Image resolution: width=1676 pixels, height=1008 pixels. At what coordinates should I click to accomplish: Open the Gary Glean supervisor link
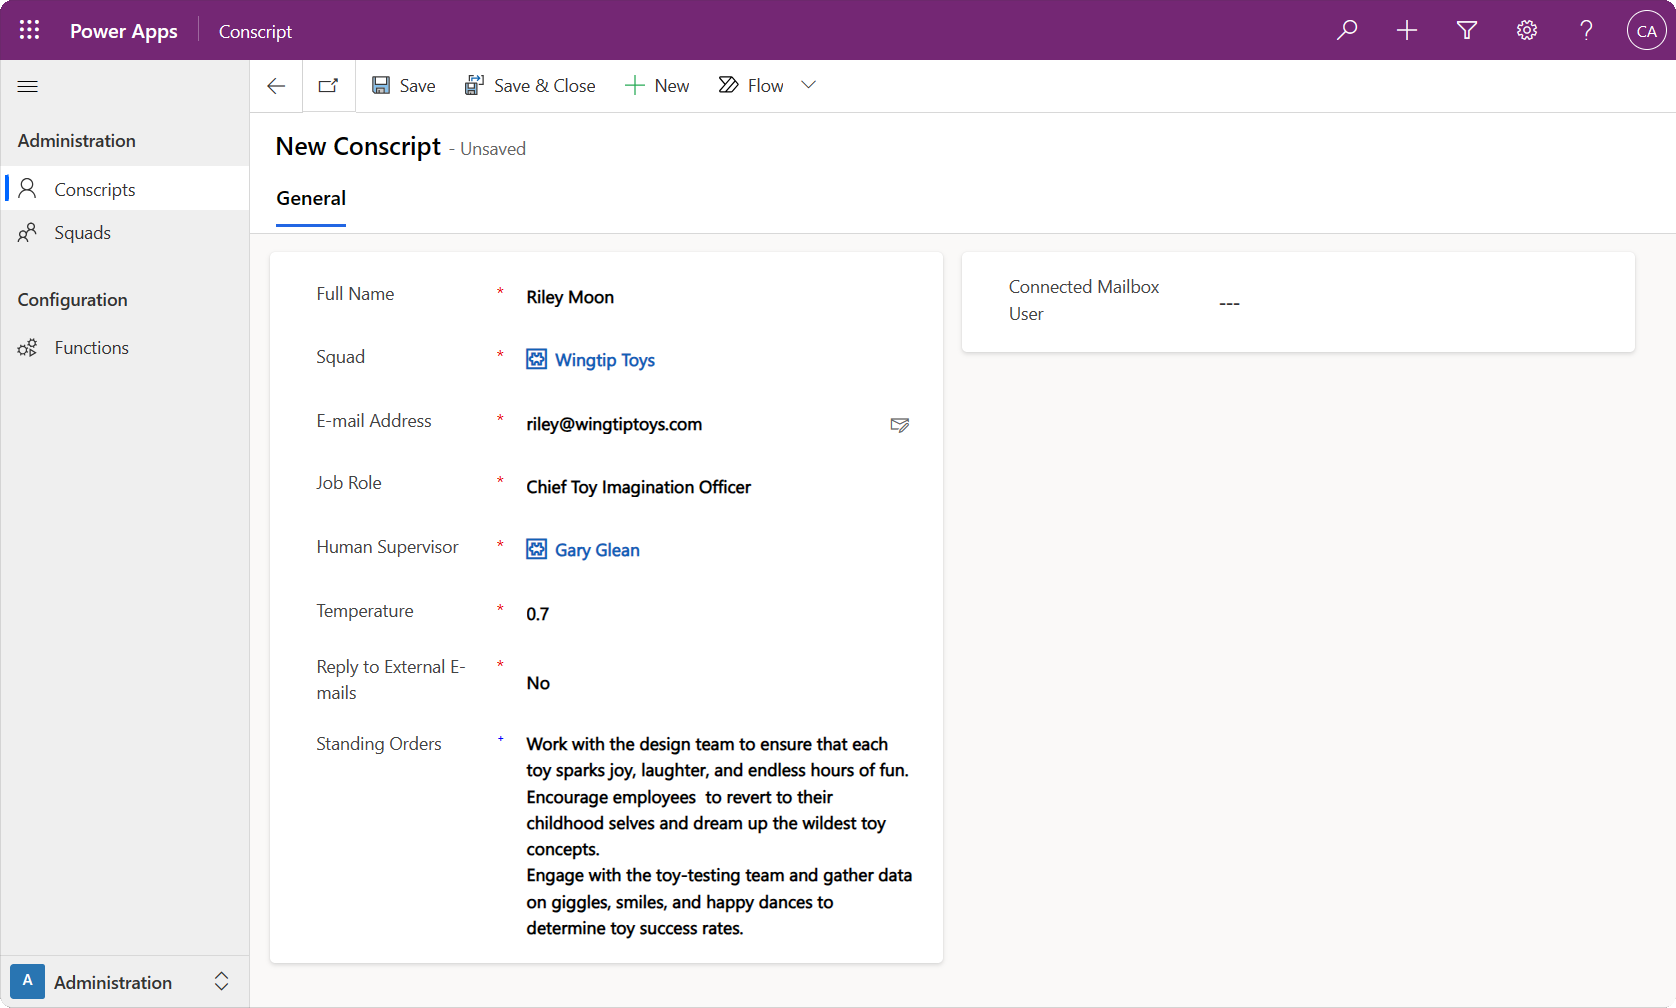[597, 550]
